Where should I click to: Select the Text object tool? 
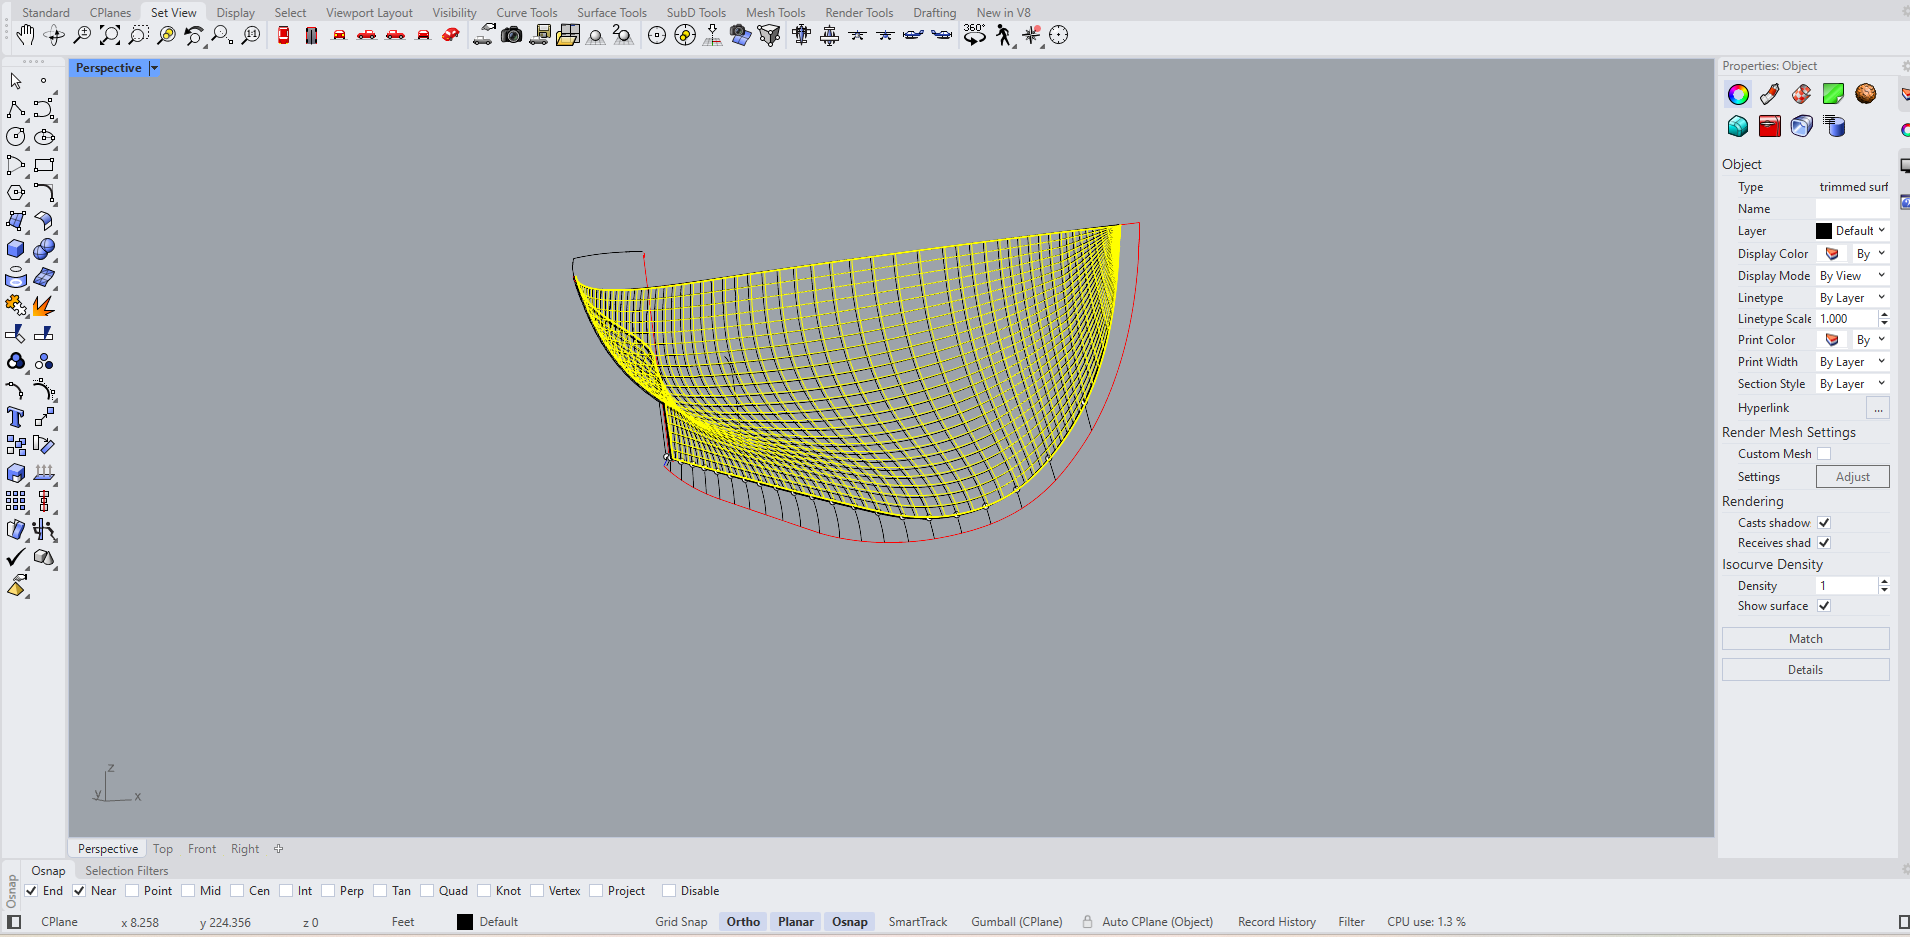(16, 417)
